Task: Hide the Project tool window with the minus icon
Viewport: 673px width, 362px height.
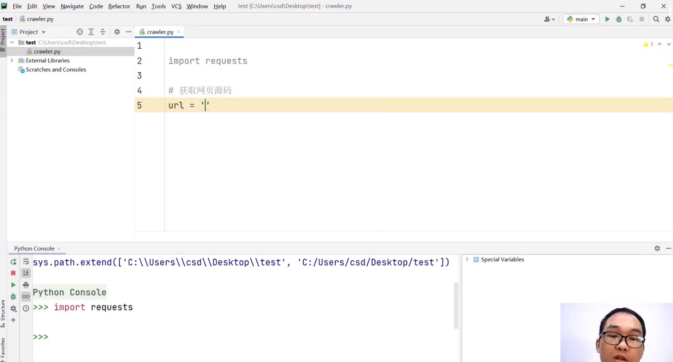Action: (128, 32)
